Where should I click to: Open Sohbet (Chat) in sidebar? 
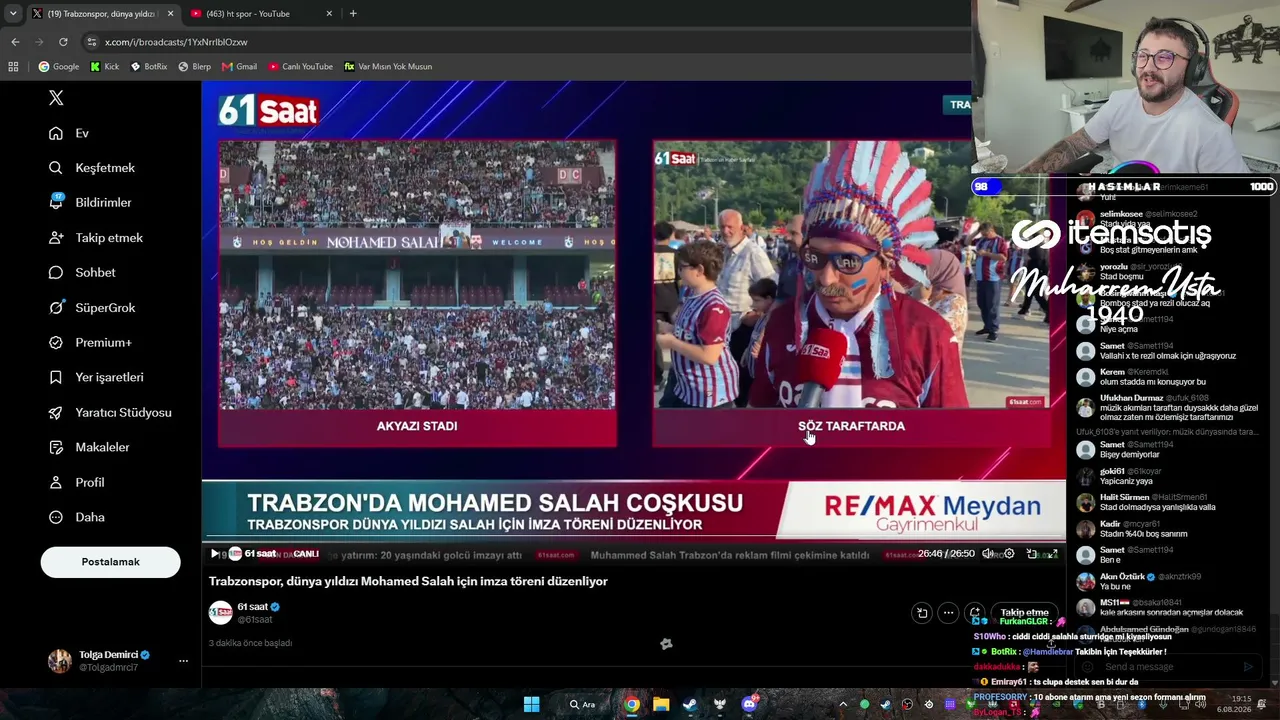[82, 272]
